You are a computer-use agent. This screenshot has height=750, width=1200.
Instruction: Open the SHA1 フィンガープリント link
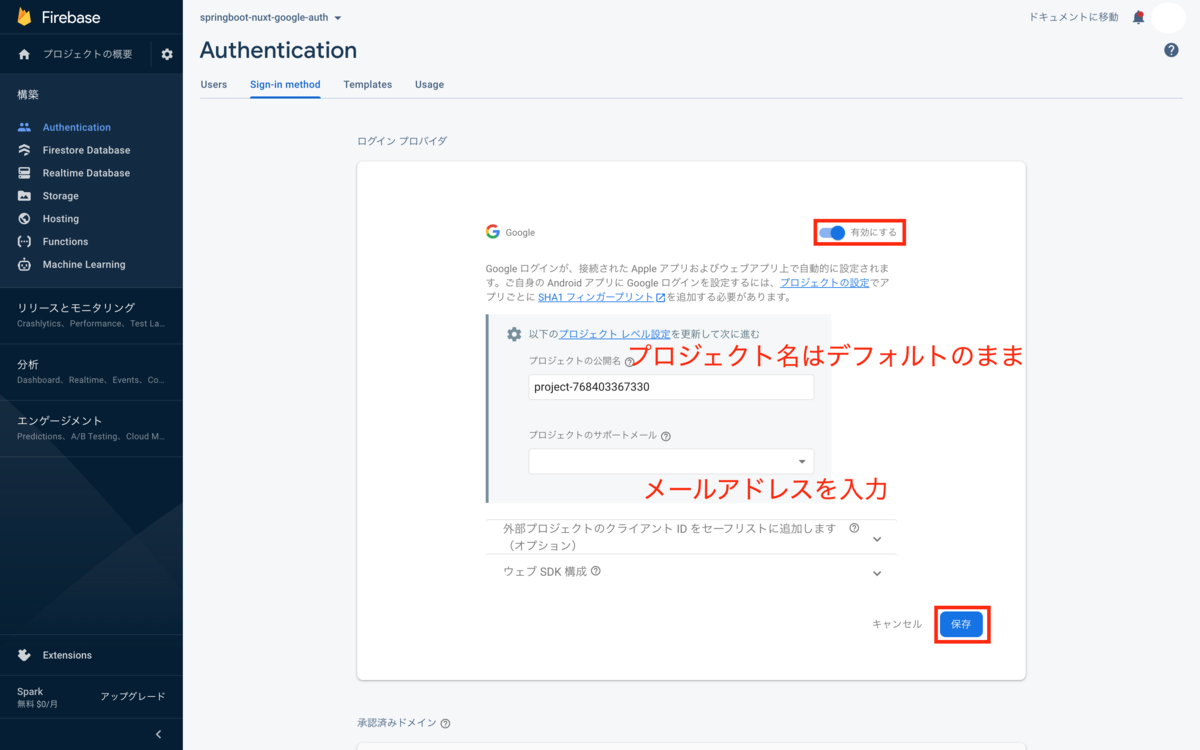601,297
